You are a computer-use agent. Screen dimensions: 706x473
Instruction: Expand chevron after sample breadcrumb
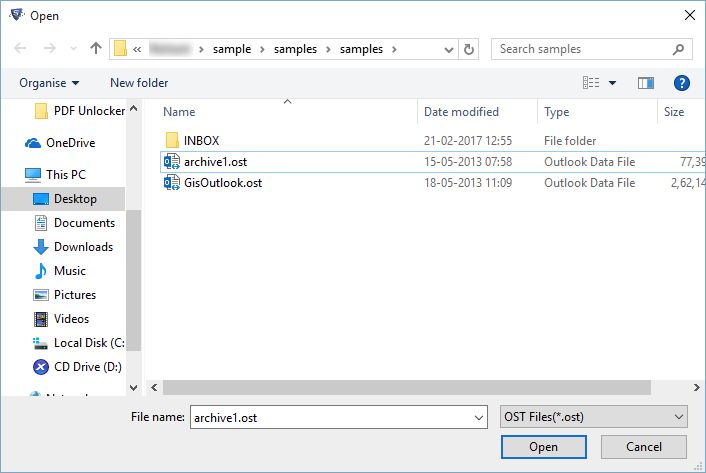pyautogui.click(x=262, y=49)
